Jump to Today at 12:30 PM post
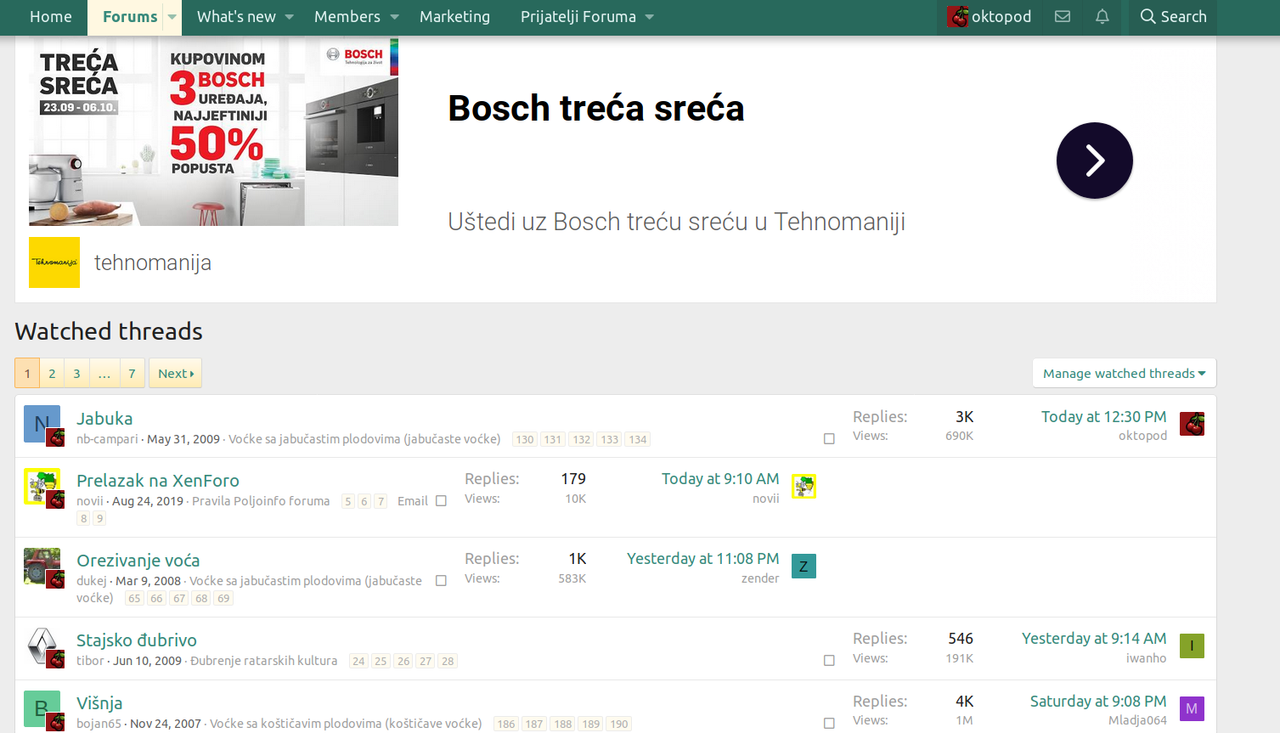 pyautogui.click(x=1103, y=416)
